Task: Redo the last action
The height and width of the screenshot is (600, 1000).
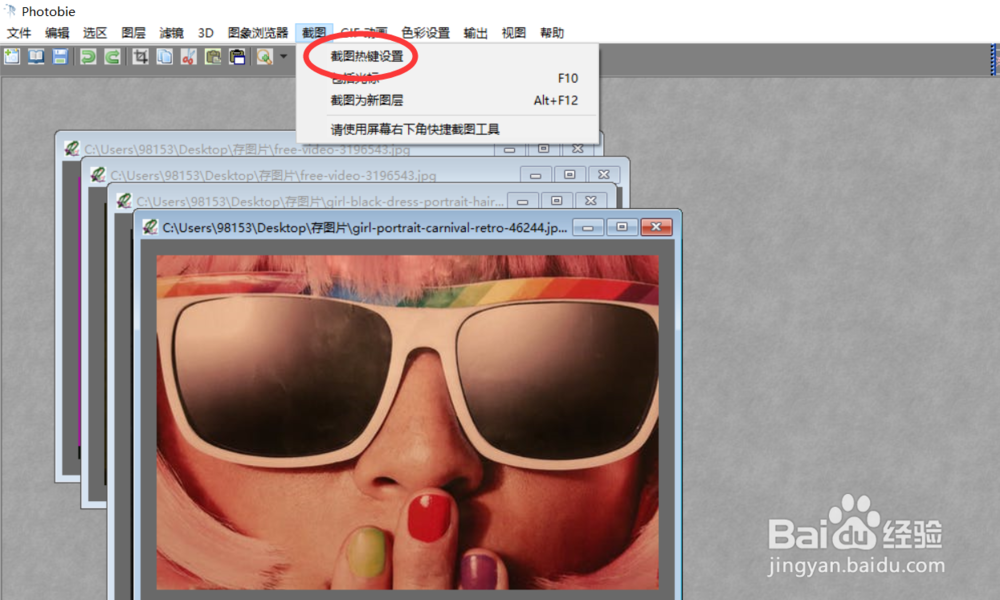Action: point(110,57)
